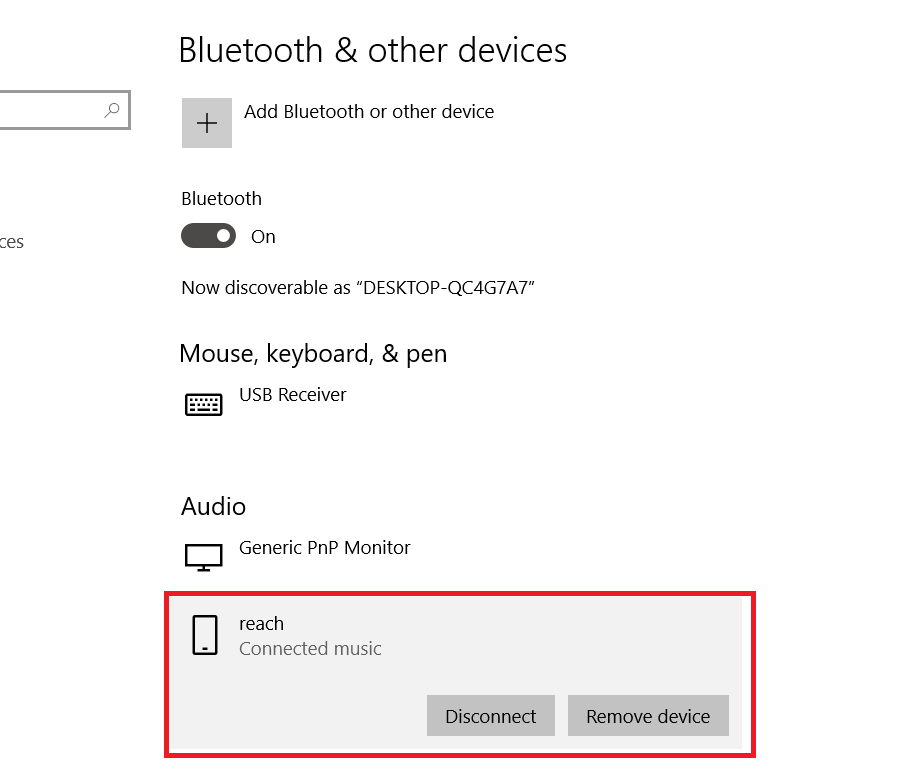Viewport: 897px width, 779px height.
Task: Disconnect the reach device
Action: pyautogui.click(x=491, y=716)
